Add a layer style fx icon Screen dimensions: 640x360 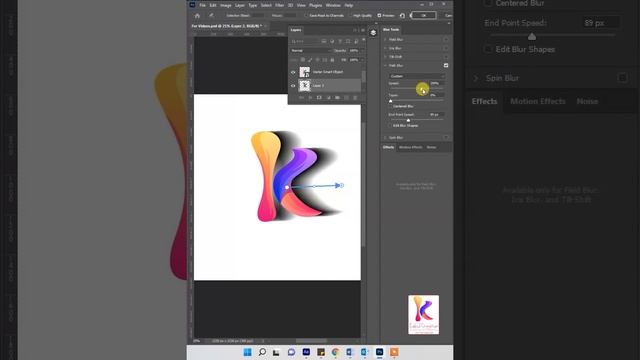[x=310, y=98]
